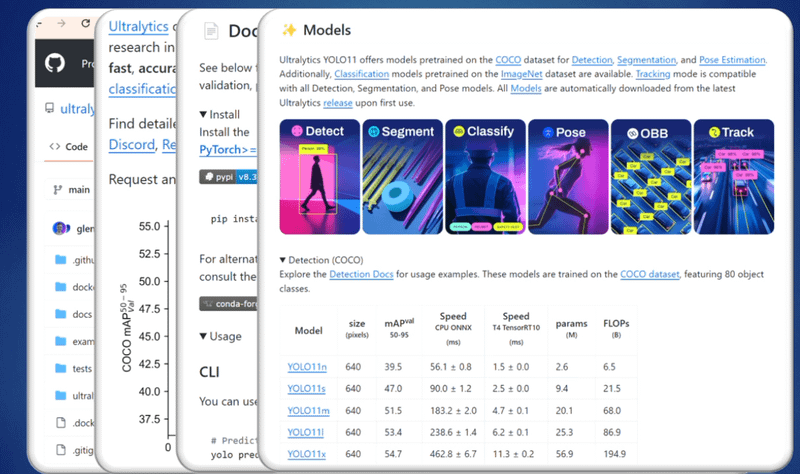This screenshot has height=474, width=800.
Task: Click the tests folder icon
Action: pos(59,369)
